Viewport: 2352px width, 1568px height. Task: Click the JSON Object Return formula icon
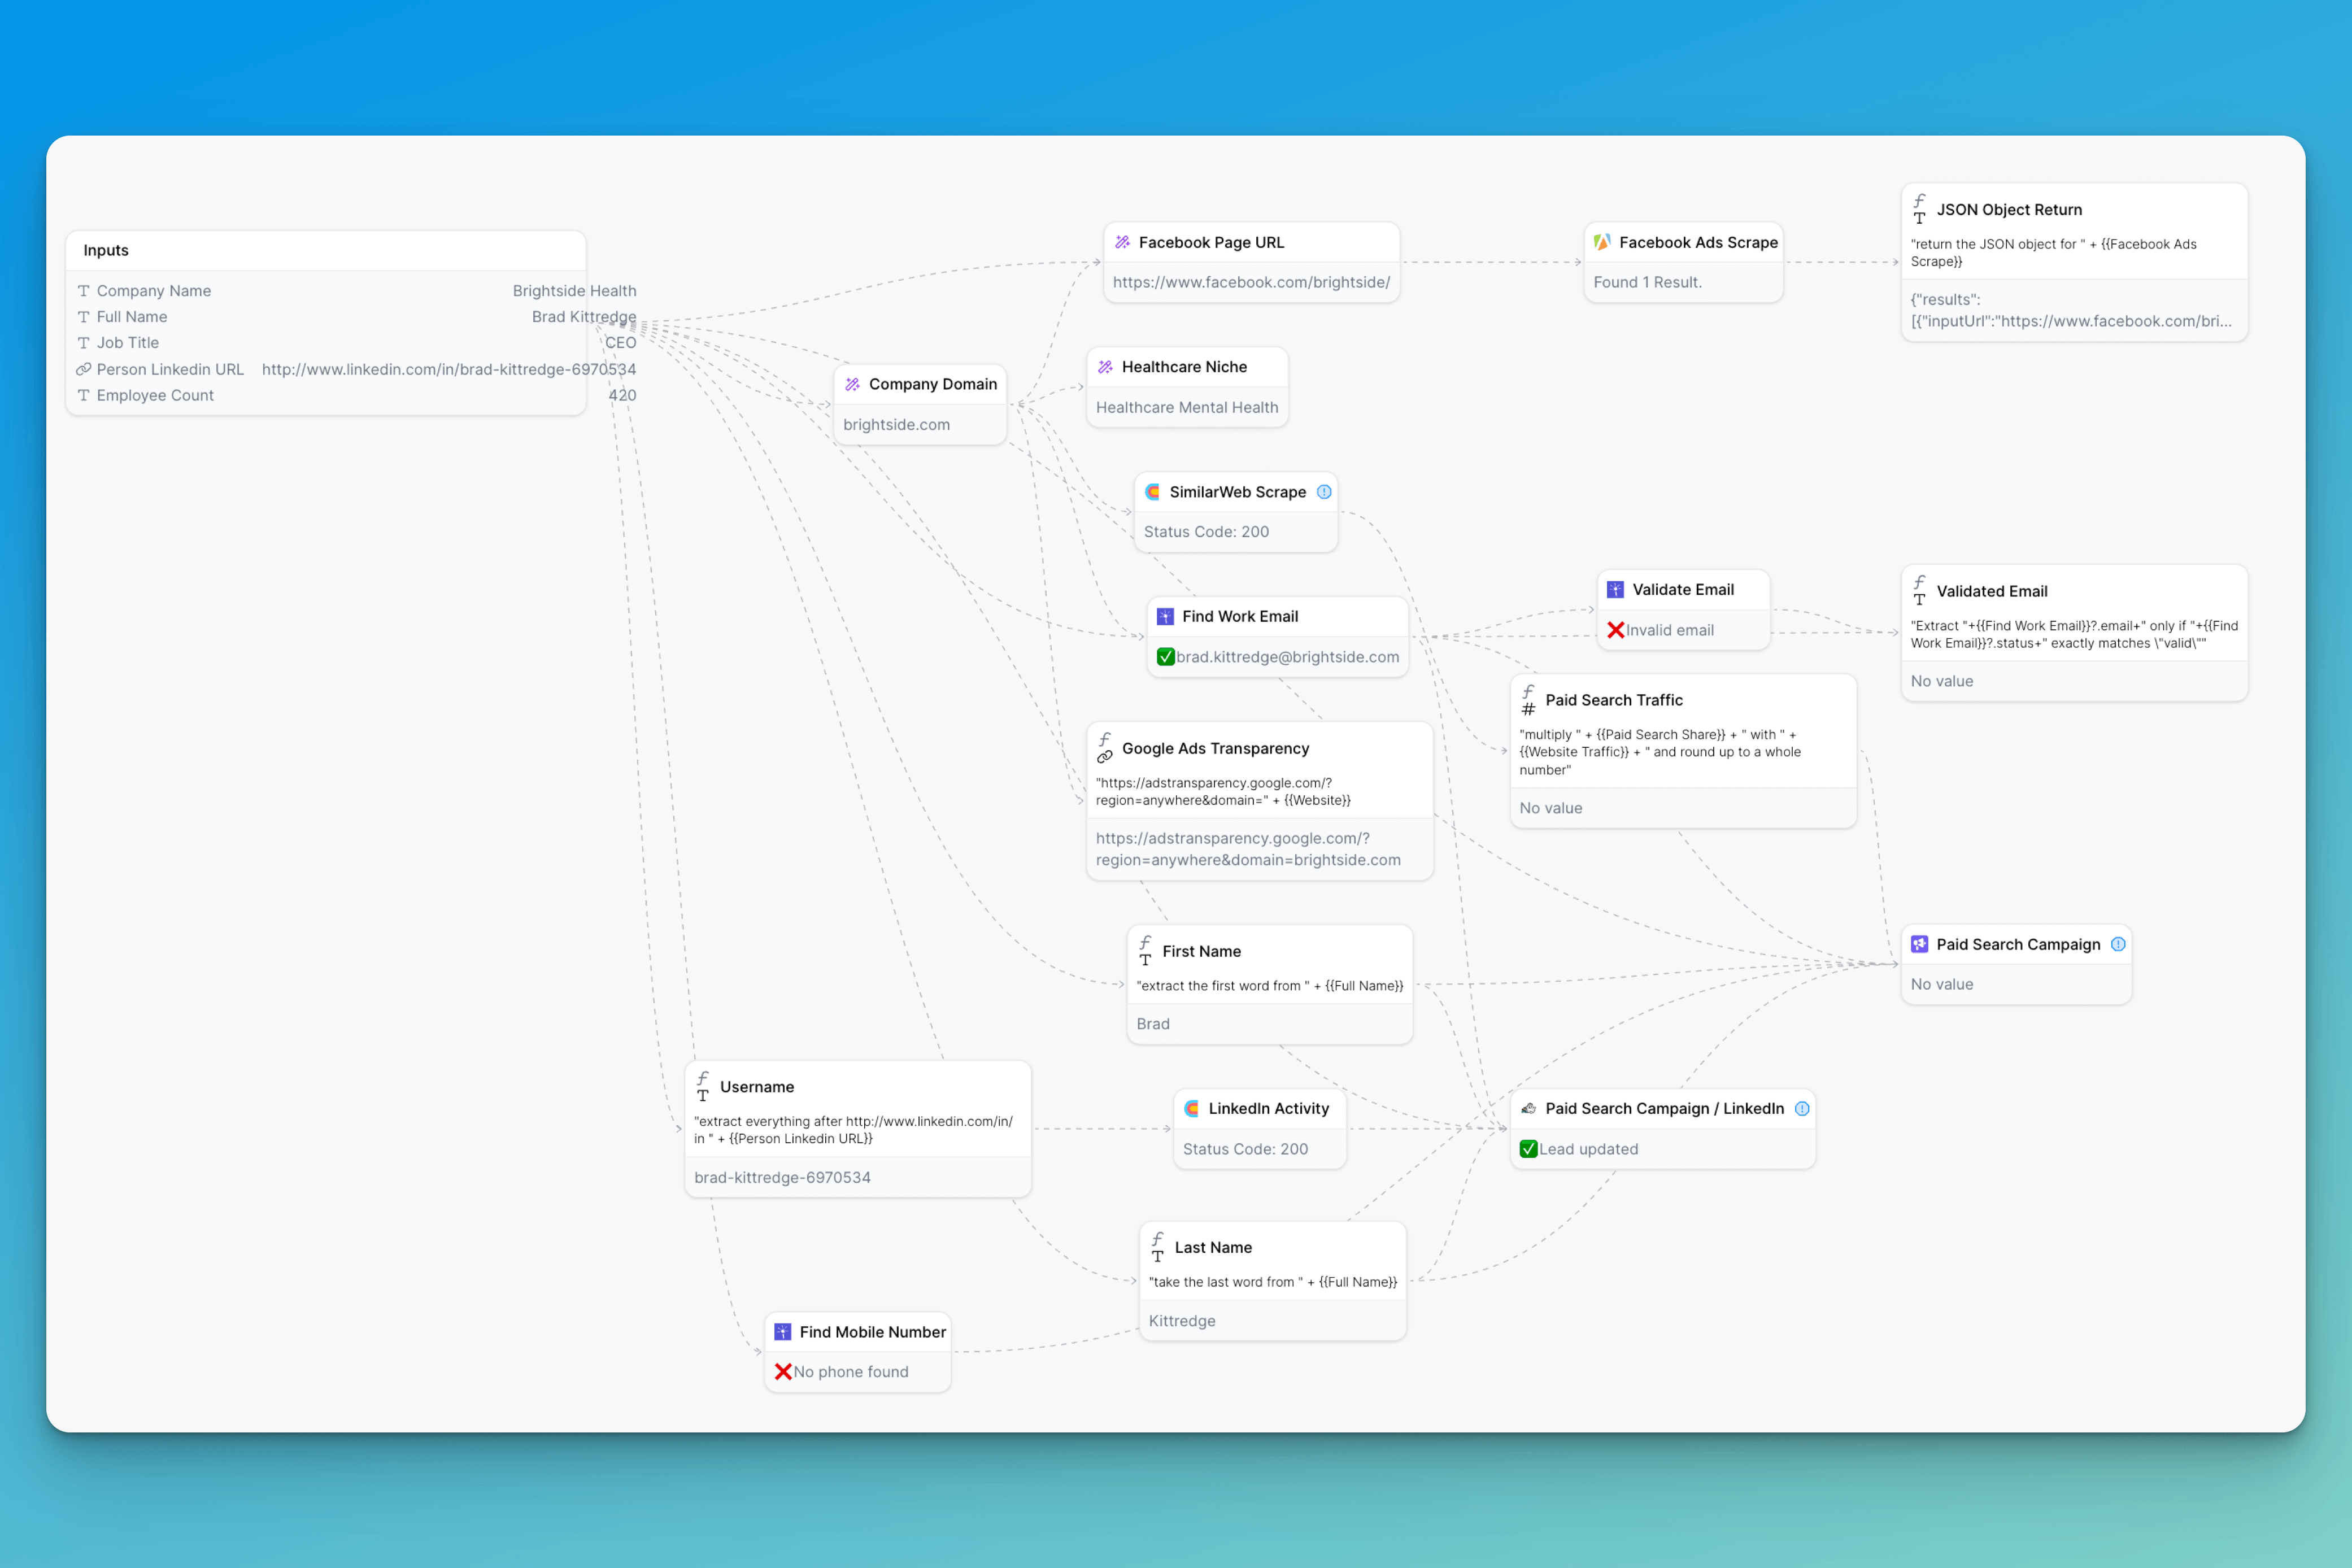pyautogui.click(x=1919, y=209)
